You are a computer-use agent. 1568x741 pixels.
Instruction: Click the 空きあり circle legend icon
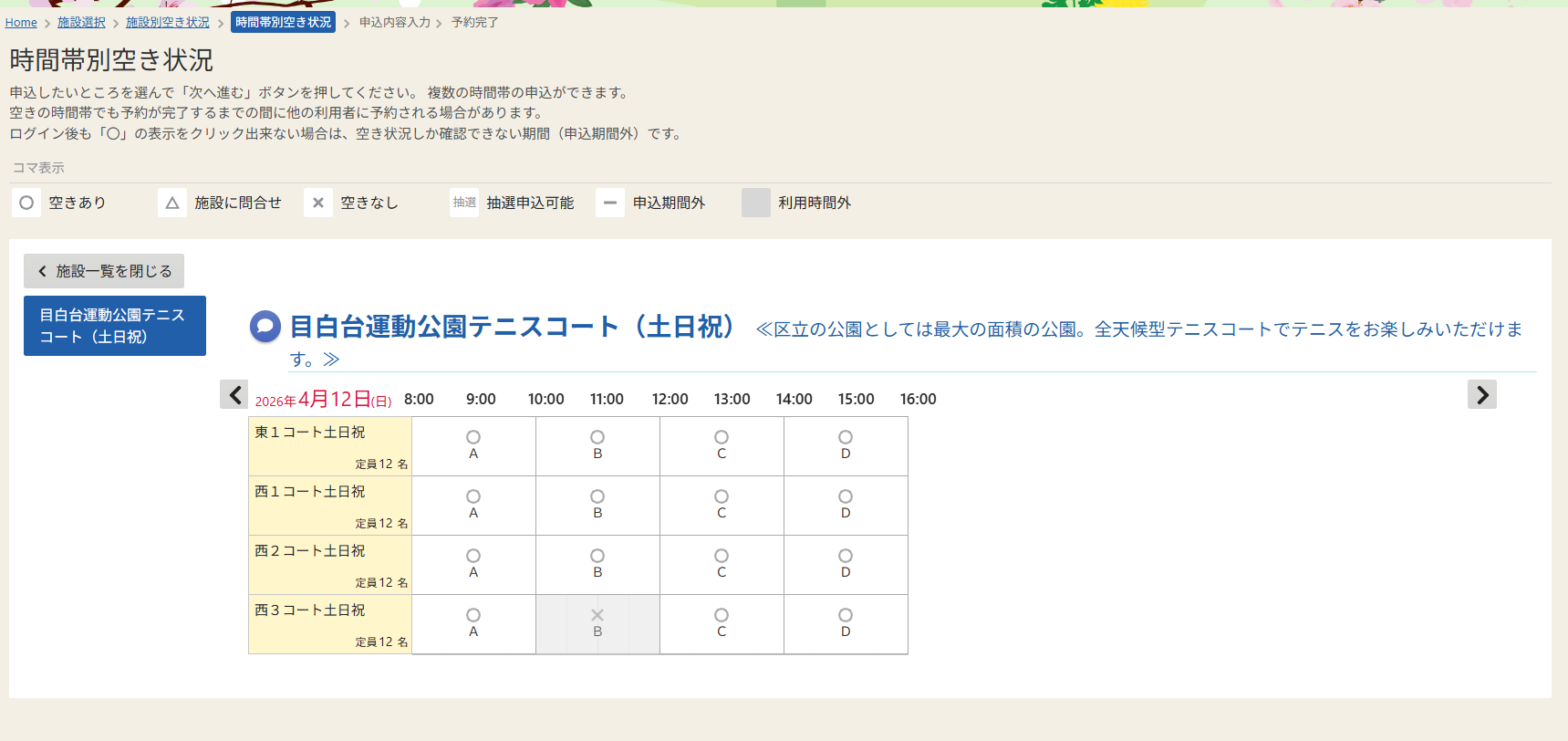coord(27,203)
